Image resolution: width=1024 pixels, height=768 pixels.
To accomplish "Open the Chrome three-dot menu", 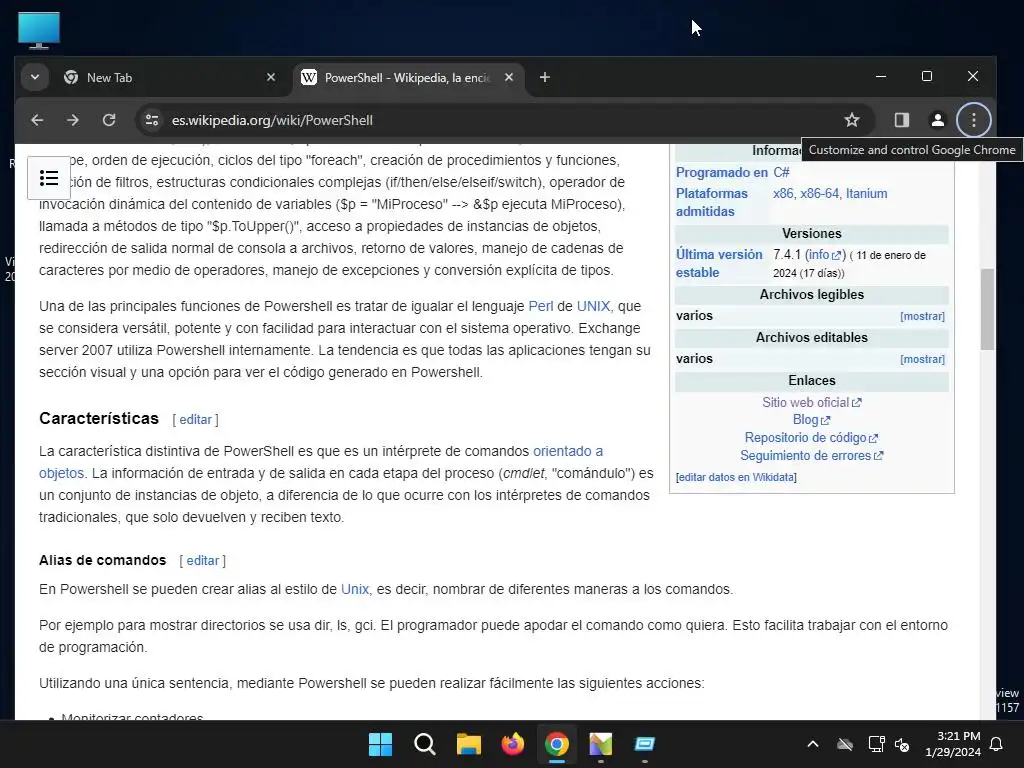I will tap(973, 120).
